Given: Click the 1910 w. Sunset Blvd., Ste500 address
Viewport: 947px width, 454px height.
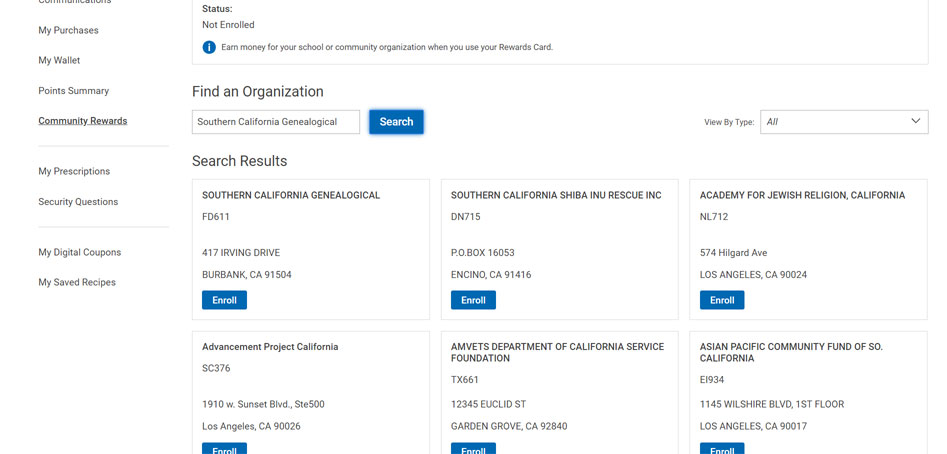Looking at the screenshot, I should (263, 404).
